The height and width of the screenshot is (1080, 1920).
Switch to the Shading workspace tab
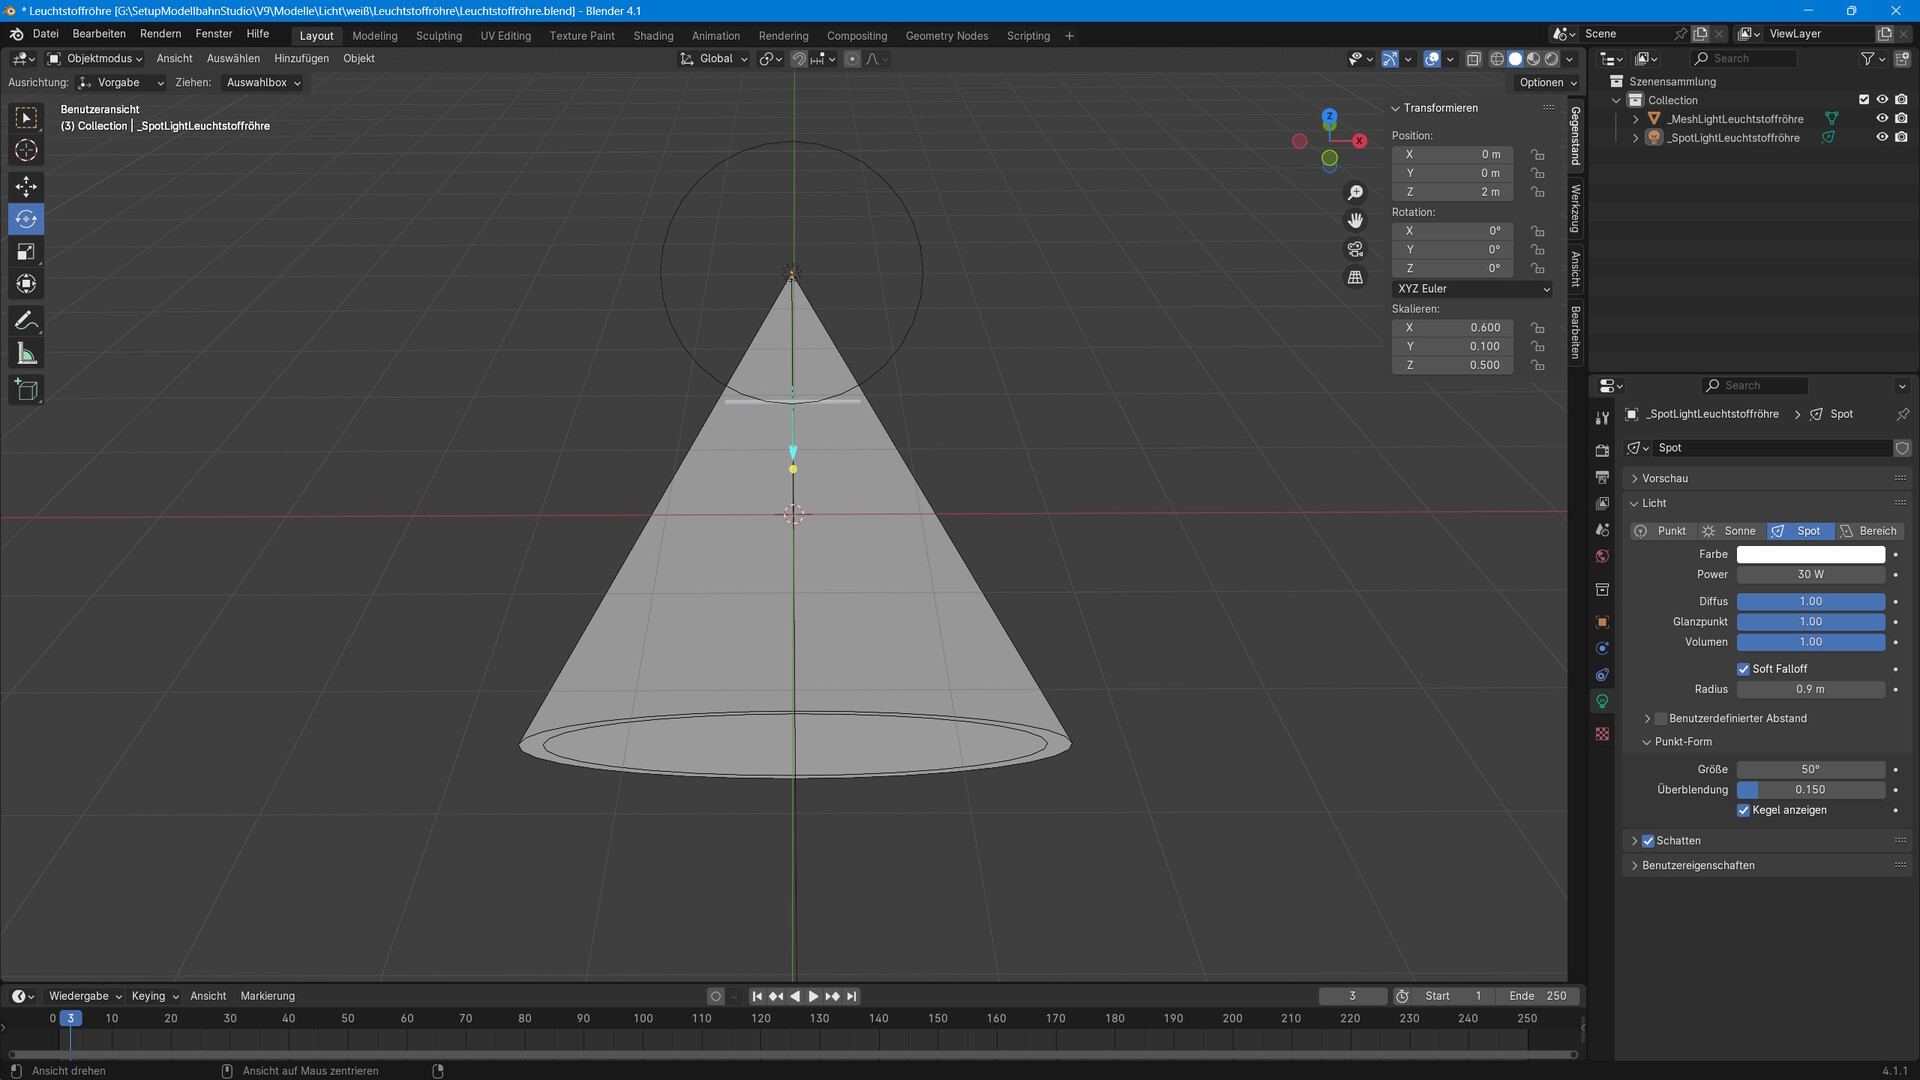click(653, 36)
